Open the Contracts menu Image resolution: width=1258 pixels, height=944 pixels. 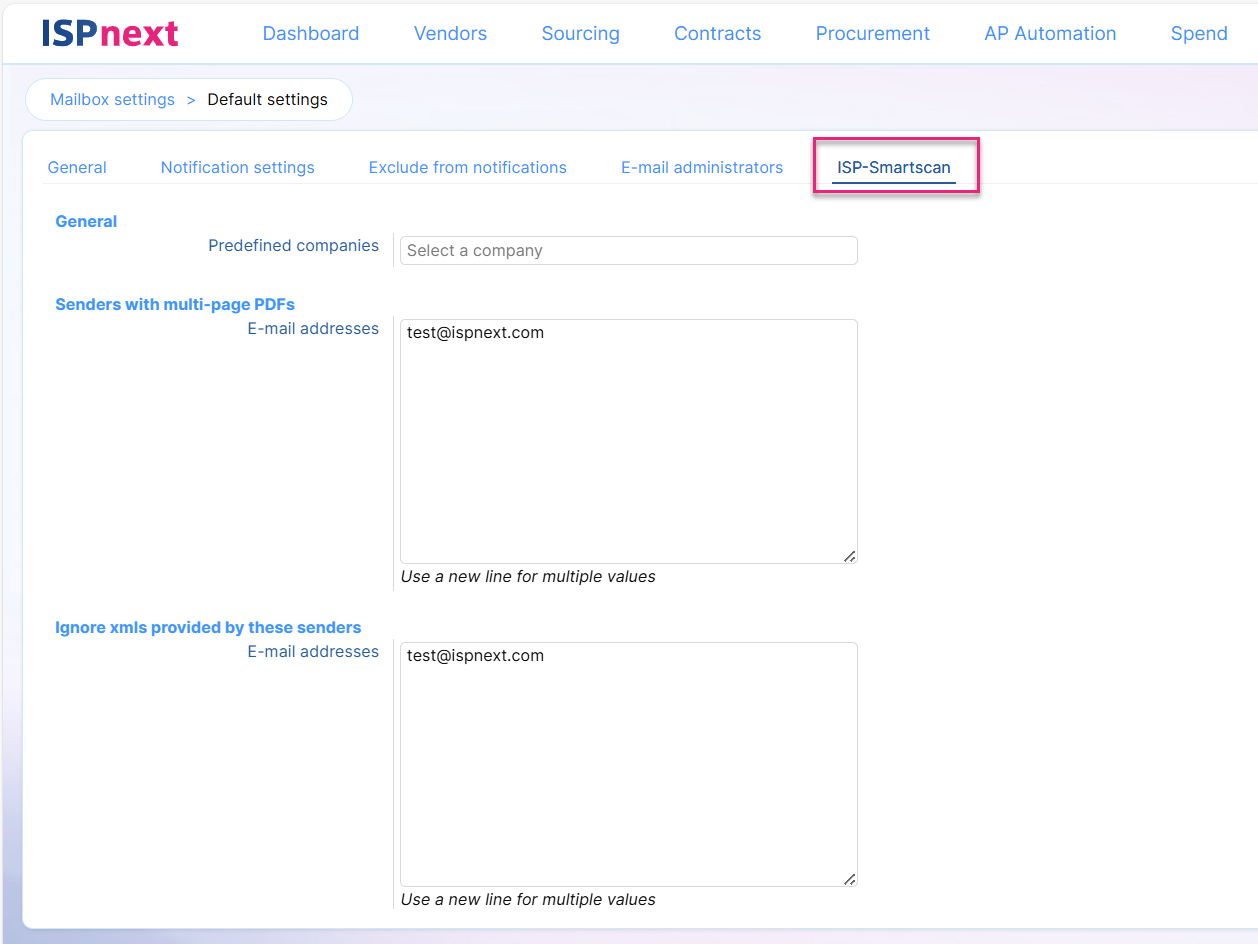point(718,33)
